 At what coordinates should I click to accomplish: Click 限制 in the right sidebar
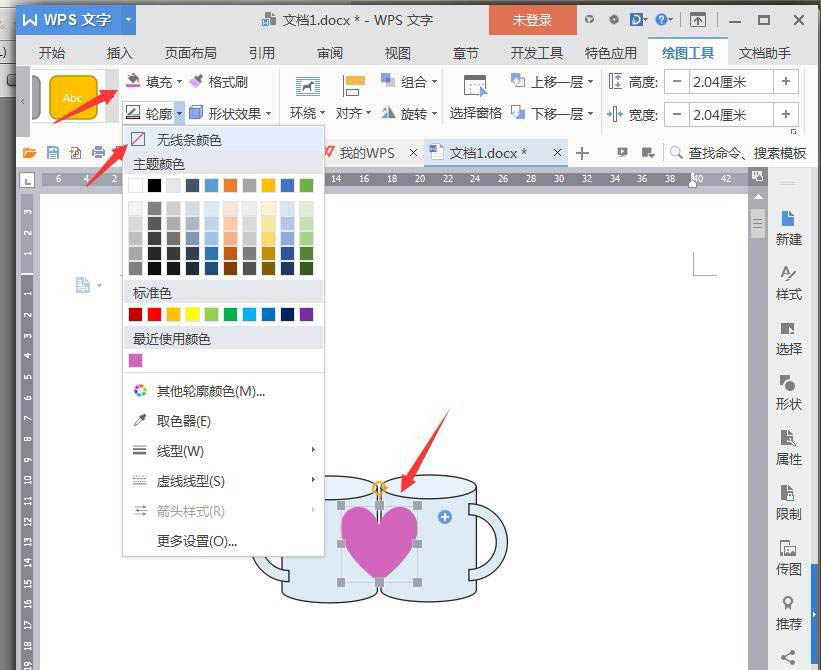tap(788, 502)
